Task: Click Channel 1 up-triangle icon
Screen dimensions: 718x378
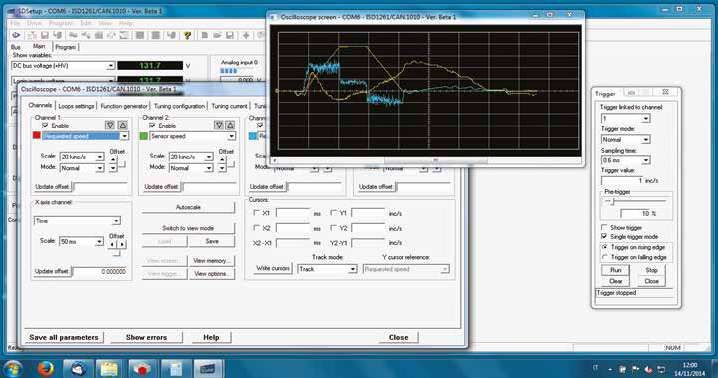Action: pyautogui.click(x=122, y=125)
